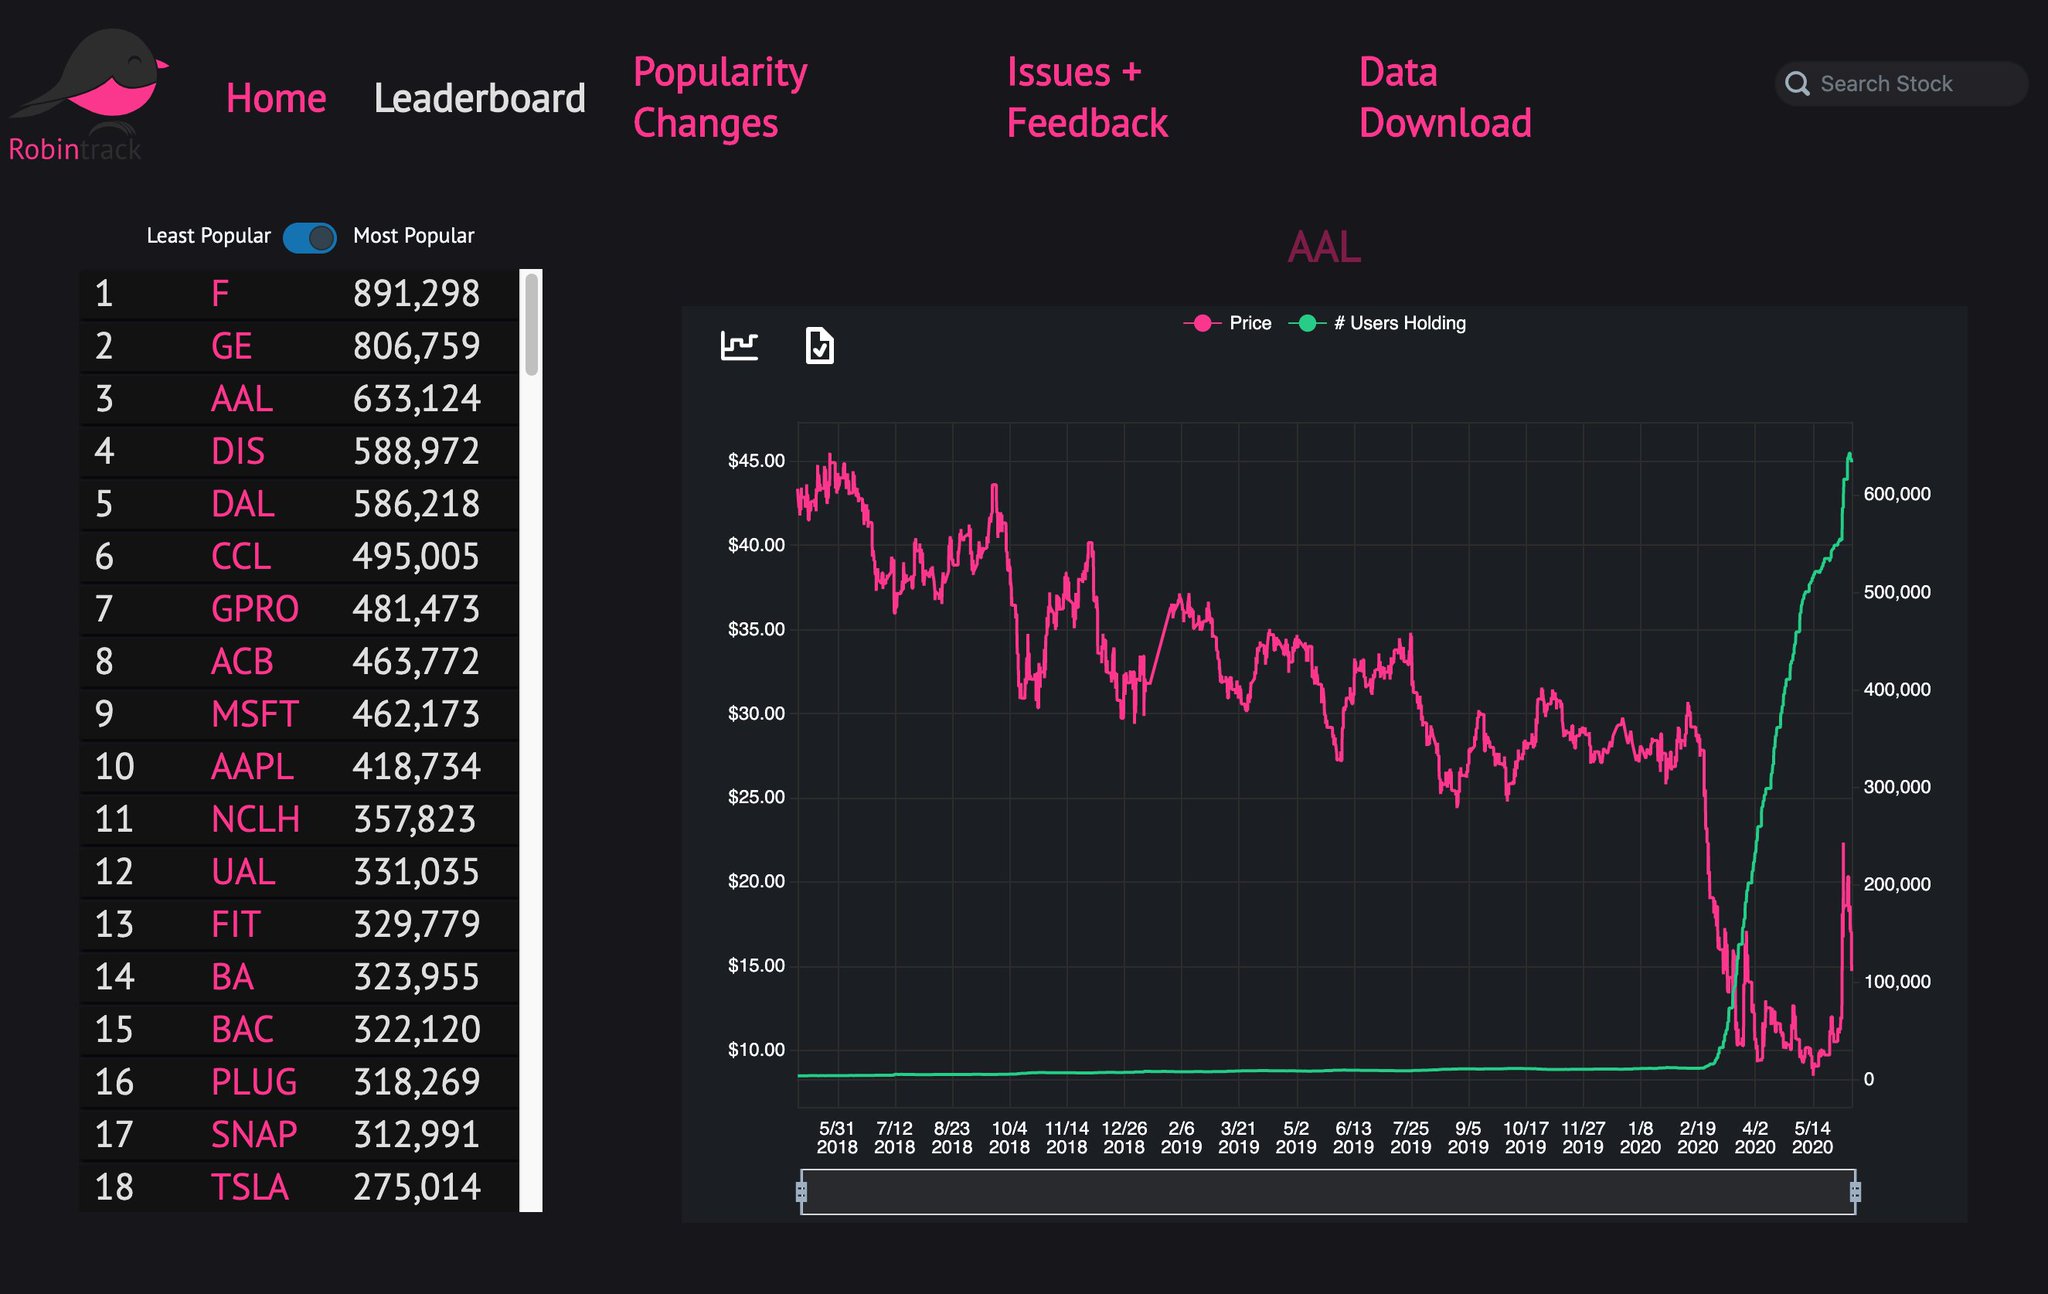Open NCLH stock chart

point(255,819)
